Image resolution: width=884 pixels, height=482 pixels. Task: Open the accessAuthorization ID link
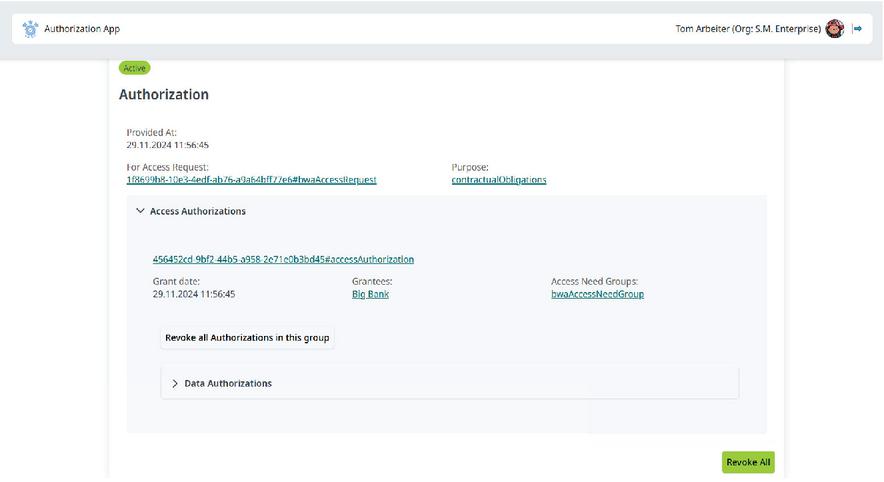coord(283,260)
